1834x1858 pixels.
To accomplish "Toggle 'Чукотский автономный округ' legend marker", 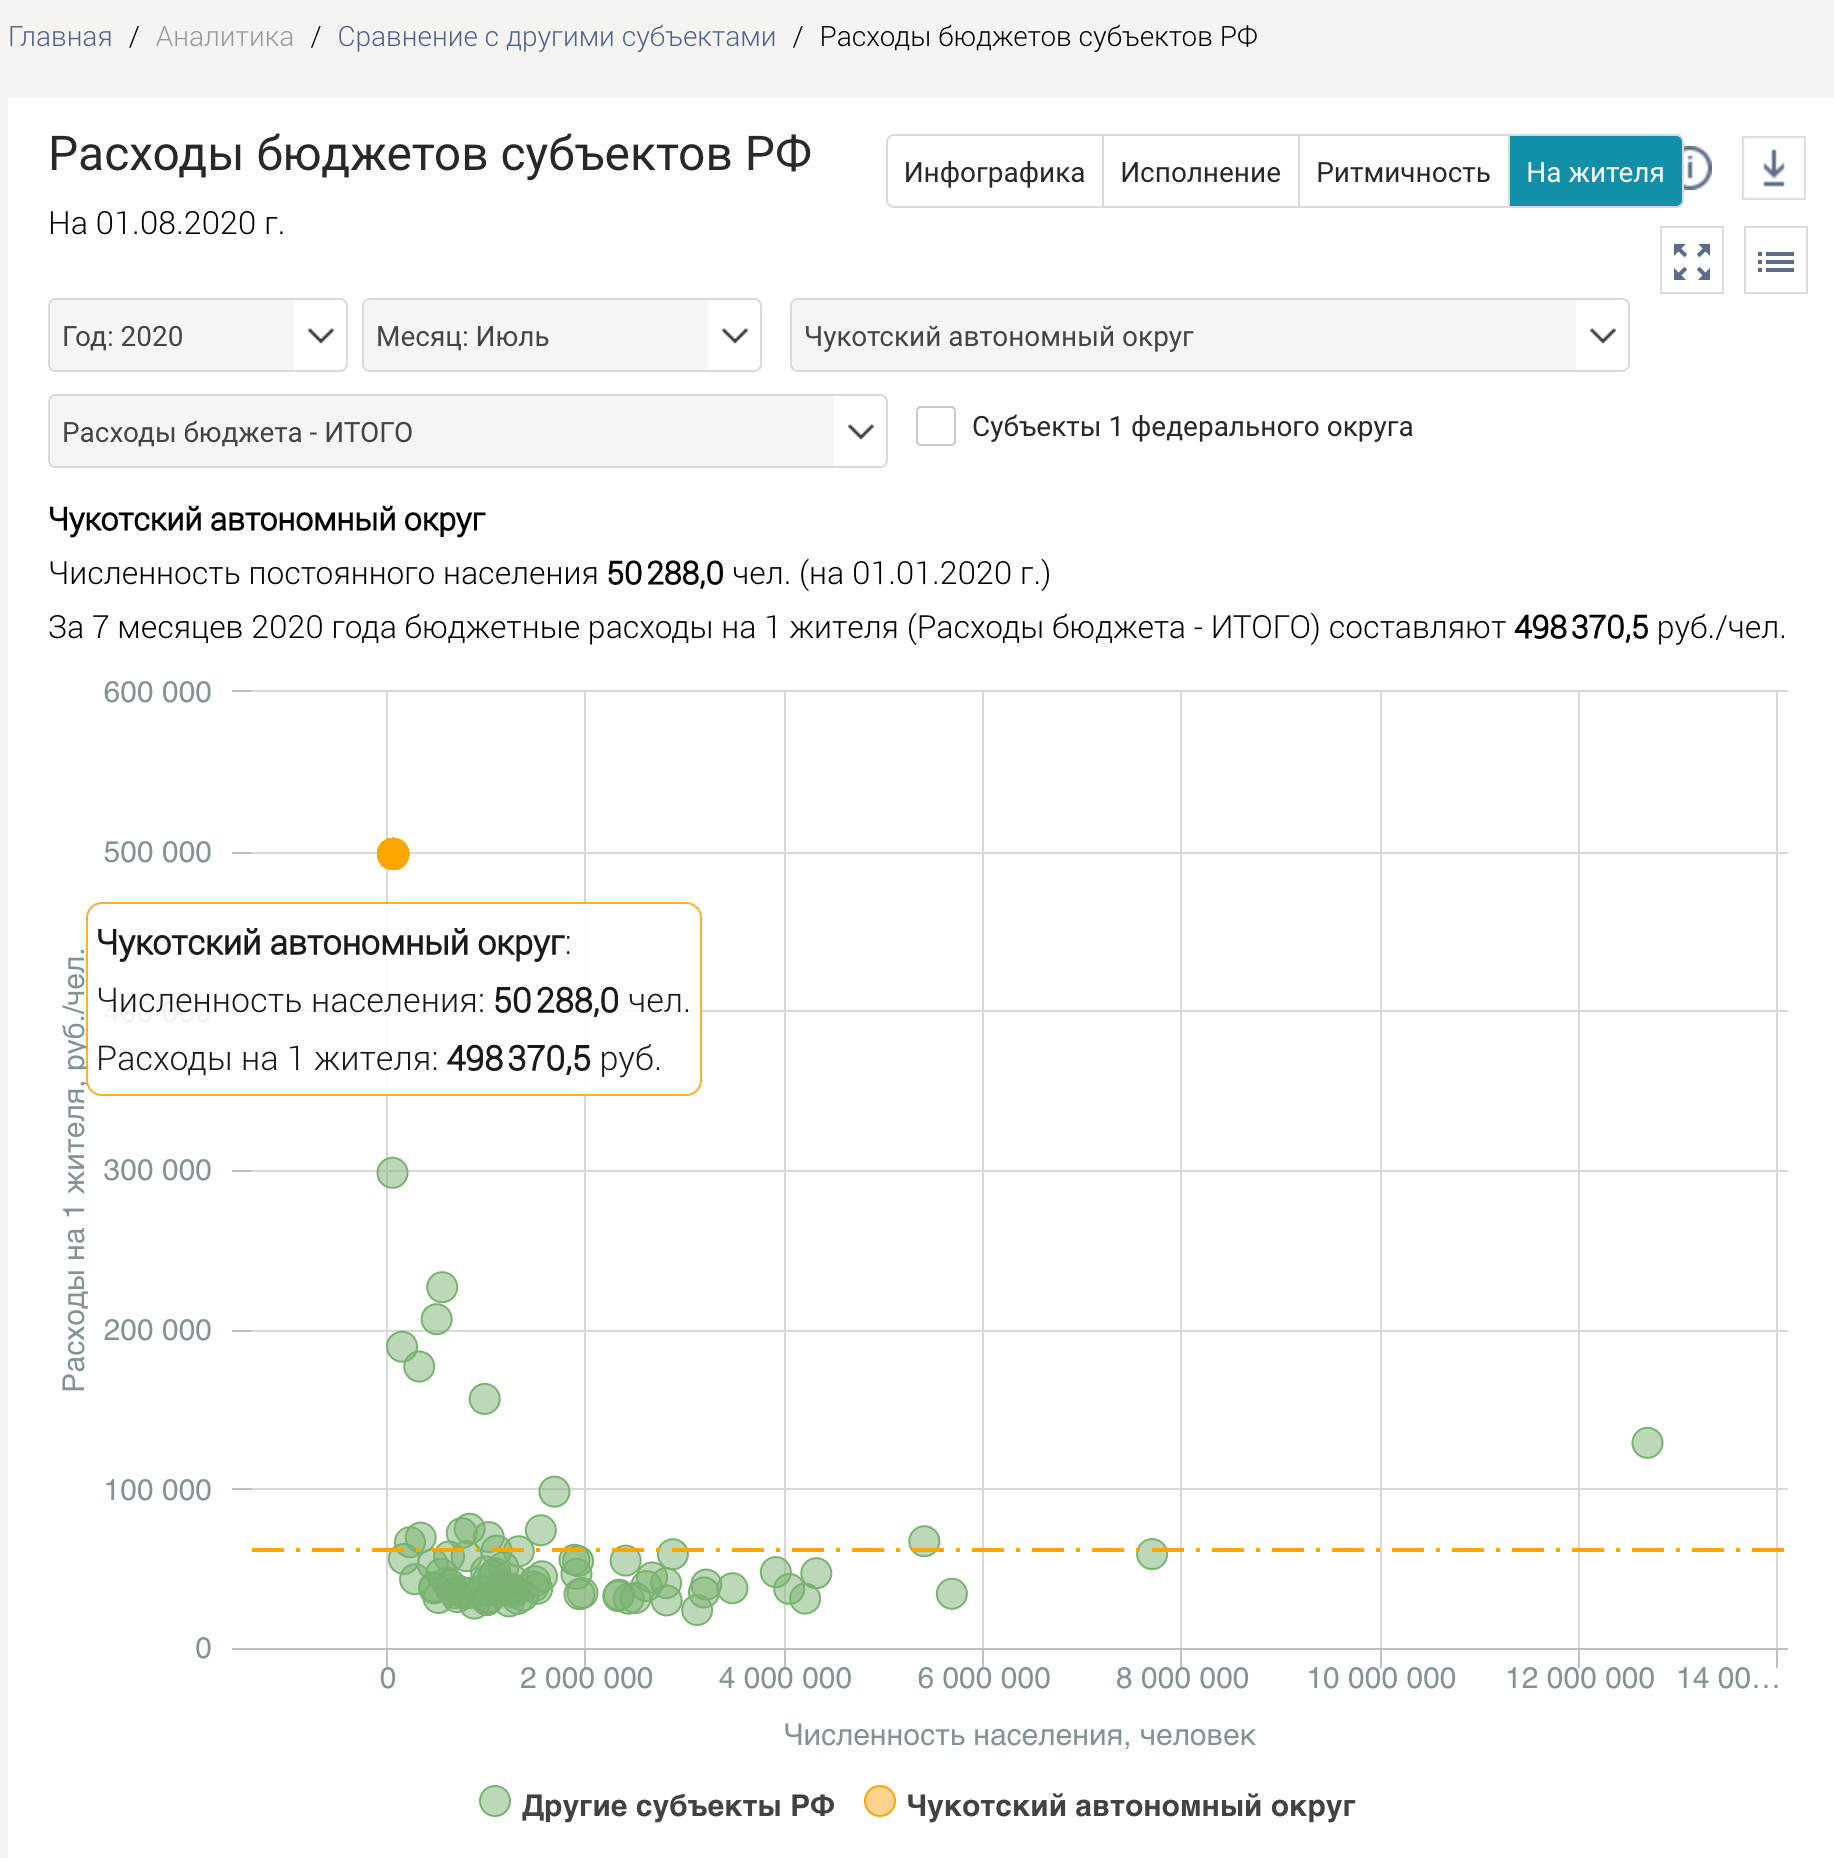I will pyautogui.click(x=880, y=1802).
